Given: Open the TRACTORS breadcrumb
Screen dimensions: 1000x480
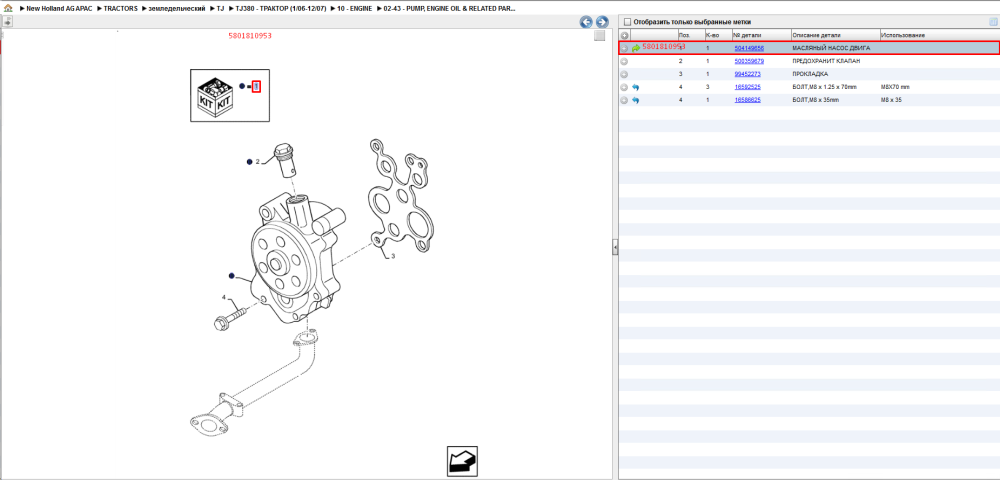Looking at the screenshot, I should (x=121, y=9).
